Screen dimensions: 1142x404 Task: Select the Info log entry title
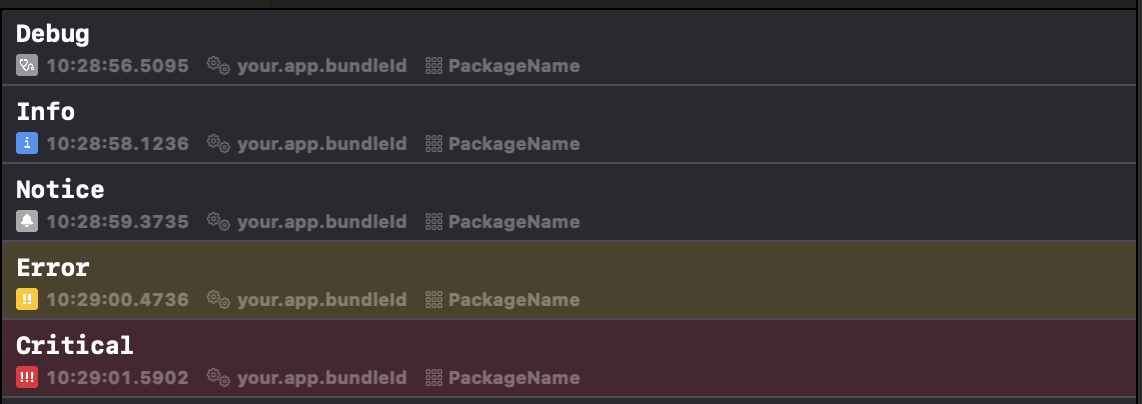pos(45,111)
